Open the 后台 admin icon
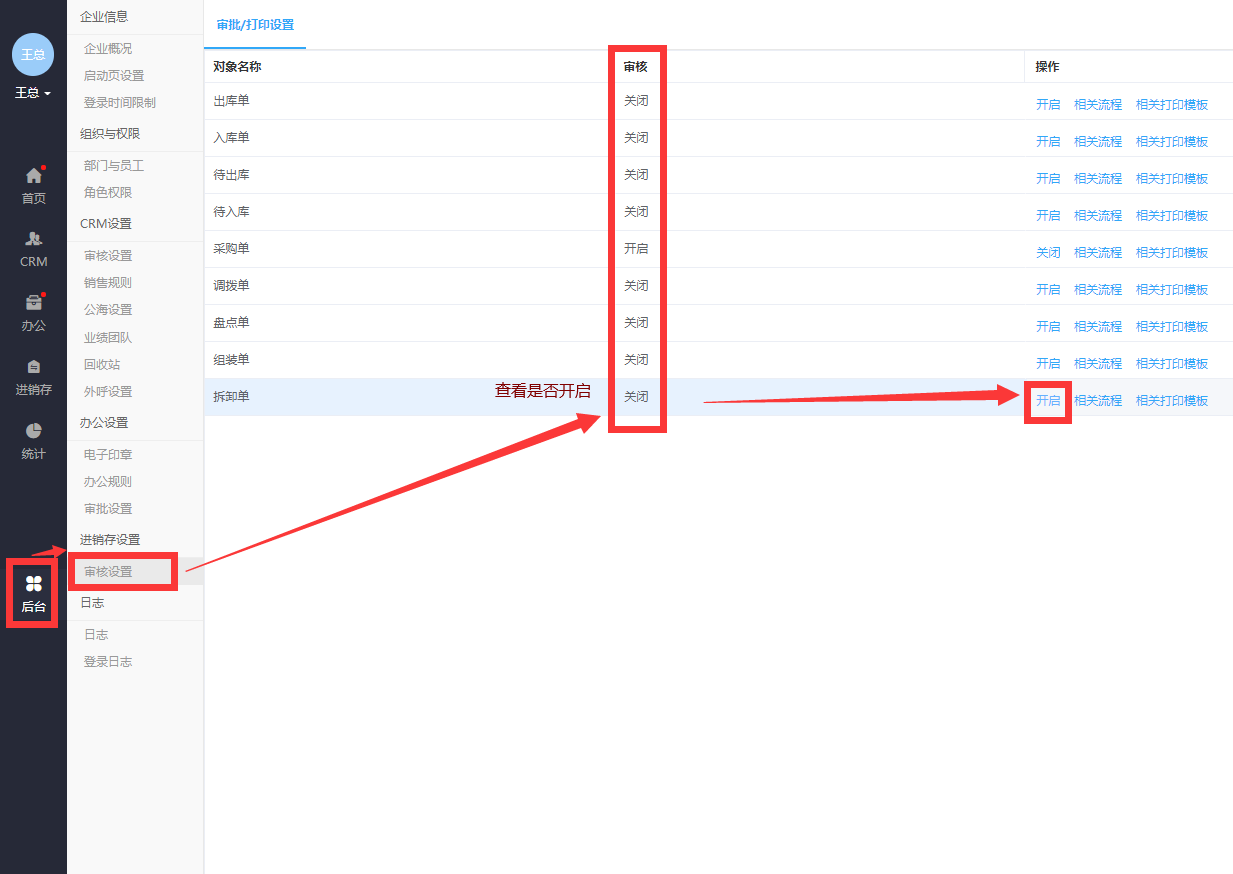The image size is (1233, 874). tap(34, 584)
